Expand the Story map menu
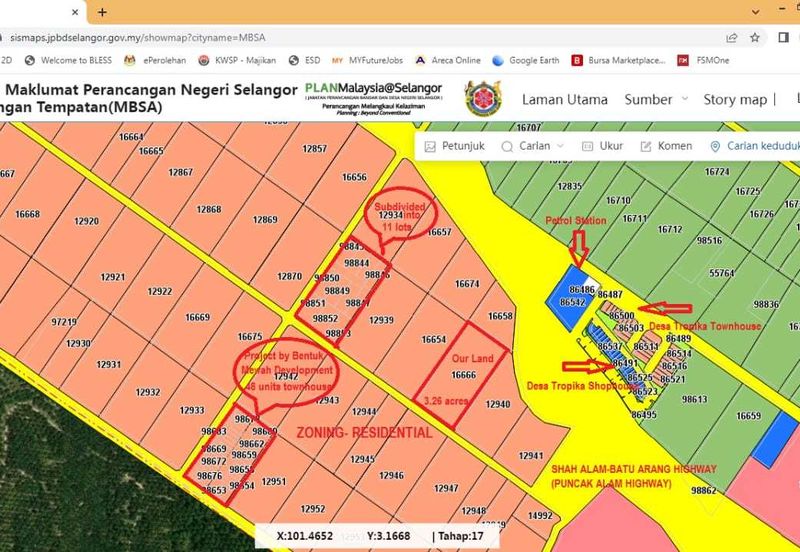800x552 pixels. (x=740, y=99)
